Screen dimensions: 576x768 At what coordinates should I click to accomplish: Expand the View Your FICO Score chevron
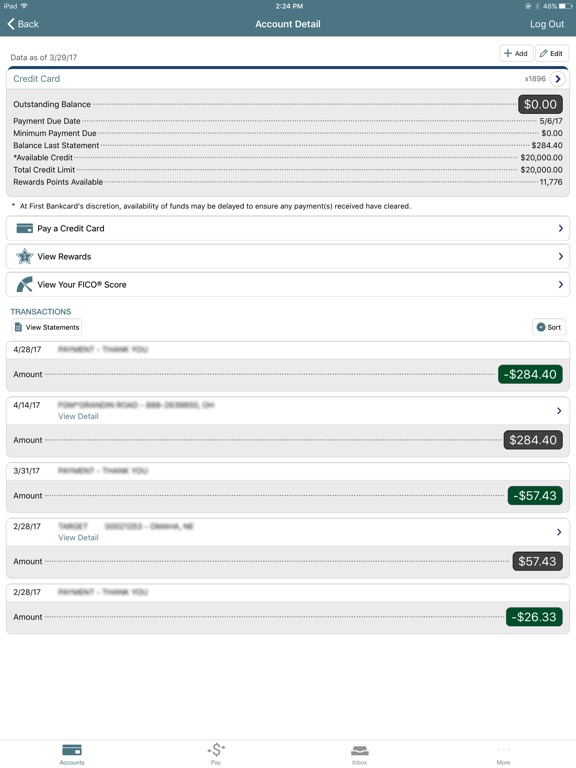[x=561, y=284]
